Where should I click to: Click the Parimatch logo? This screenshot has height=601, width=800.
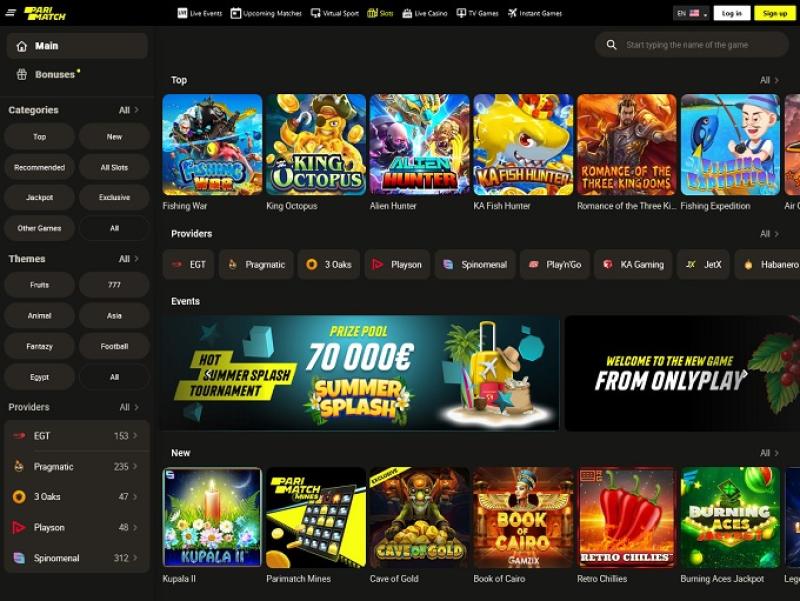(x=46, y=13)
